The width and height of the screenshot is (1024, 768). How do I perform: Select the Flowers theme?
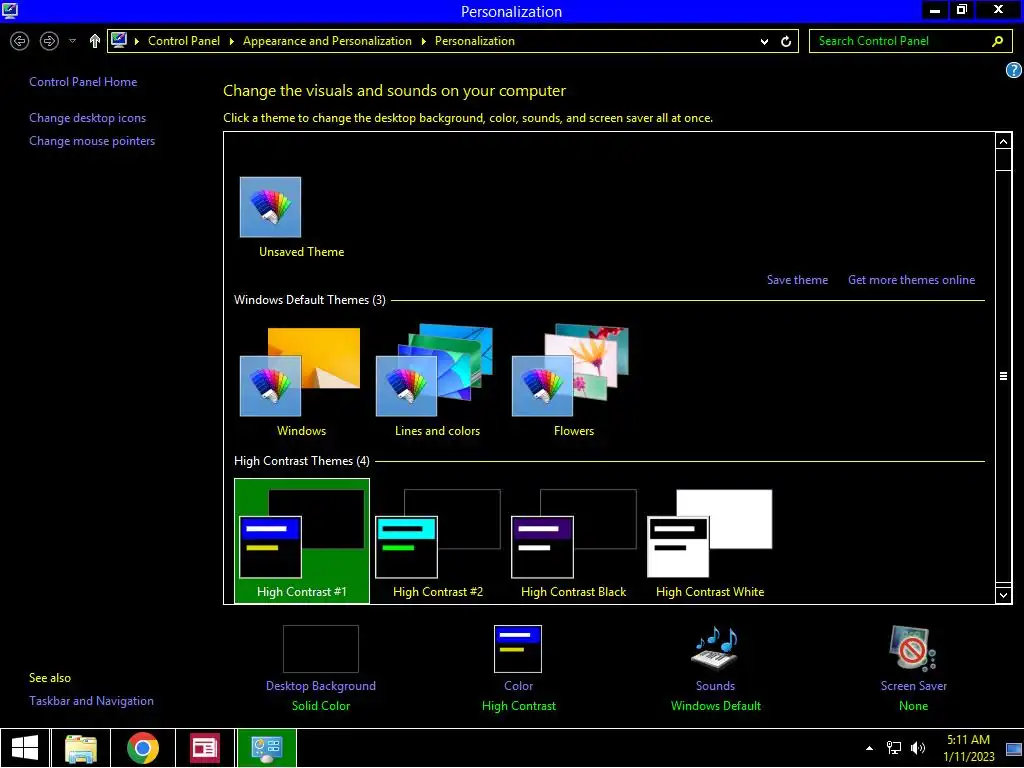pos(573,382)
